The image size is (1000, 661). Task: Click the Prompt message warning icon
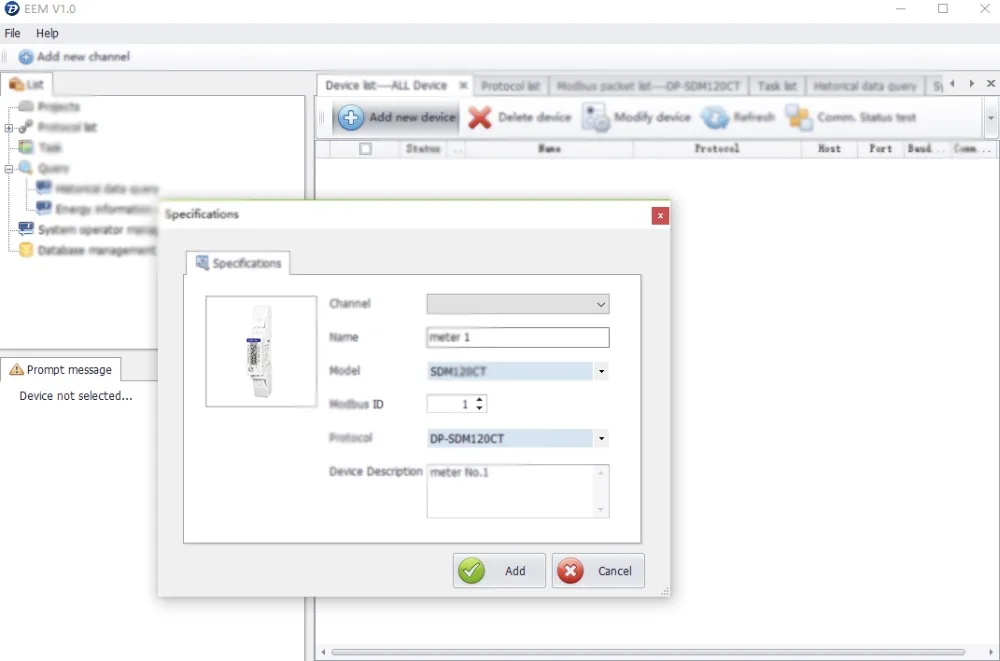[17, 369]
